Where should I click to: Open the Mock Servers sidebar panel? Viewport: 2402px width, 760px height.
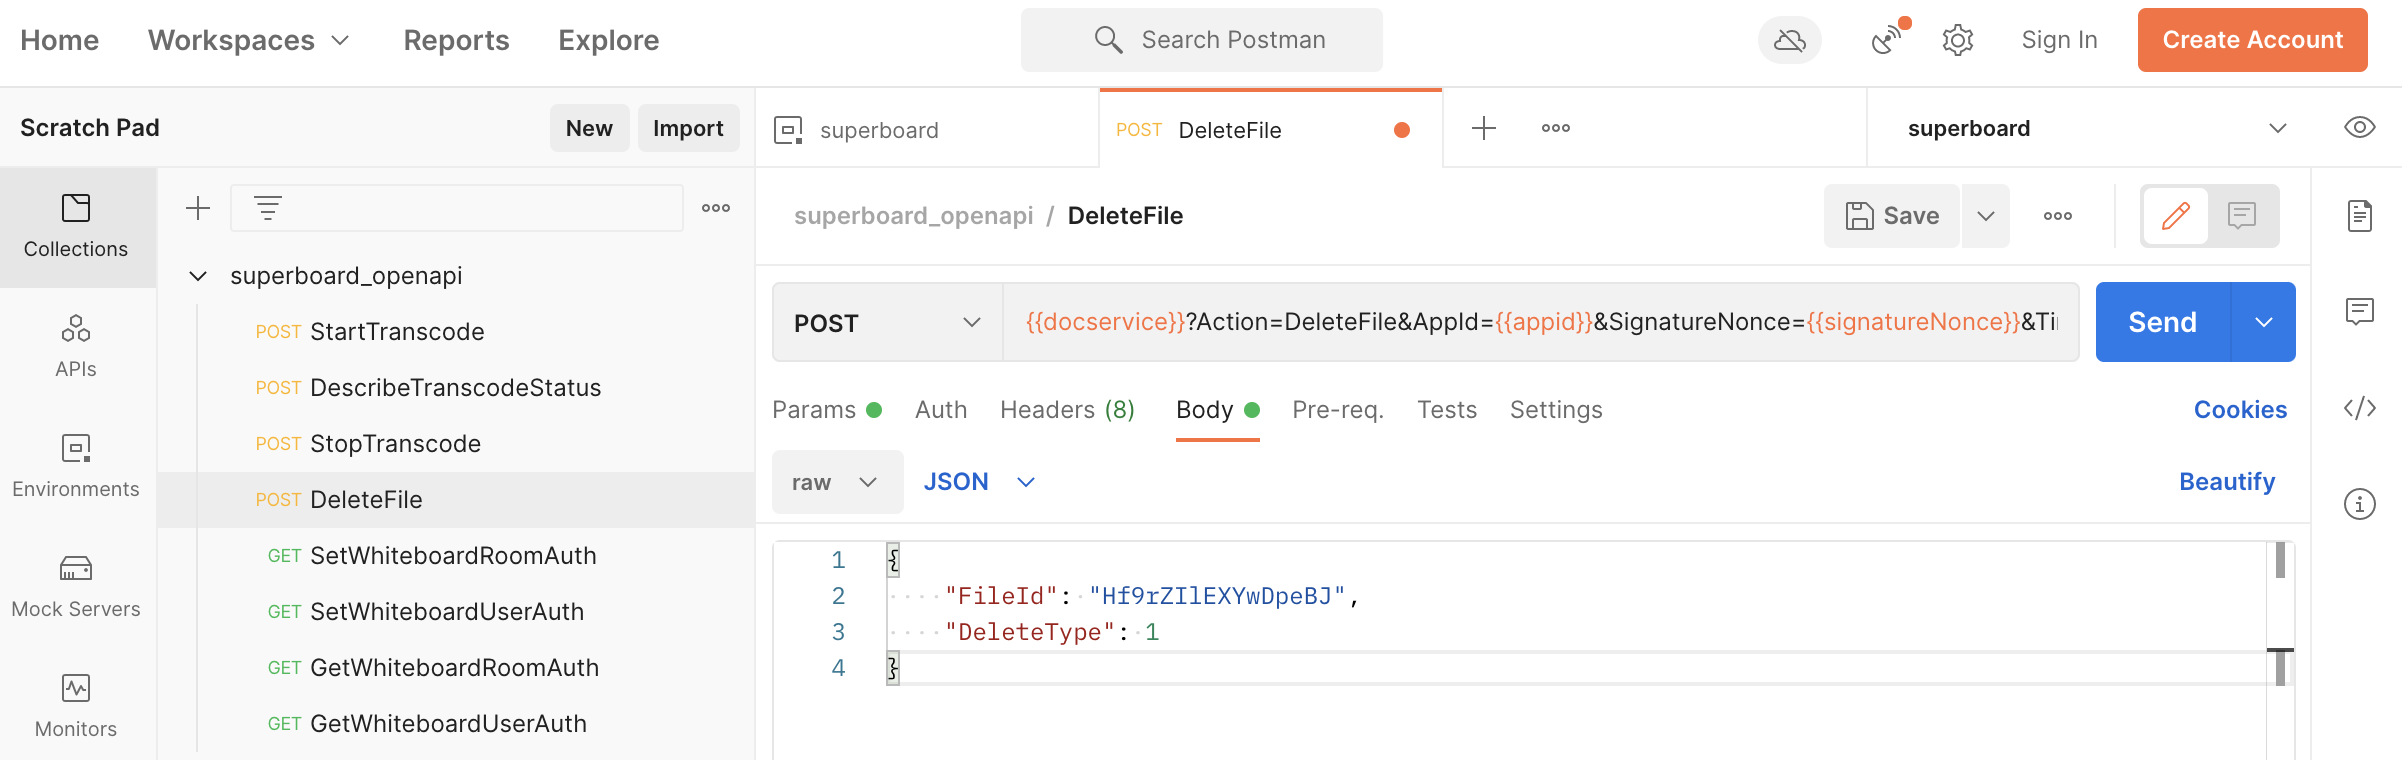coord(76,587)
